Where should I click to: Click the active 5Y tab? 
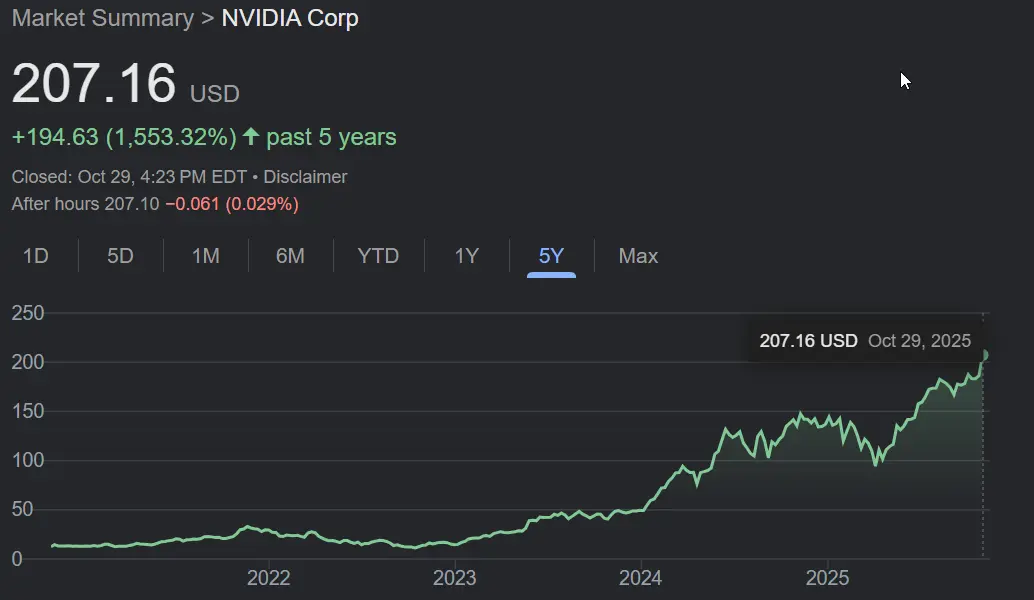(x=551, y=256)
